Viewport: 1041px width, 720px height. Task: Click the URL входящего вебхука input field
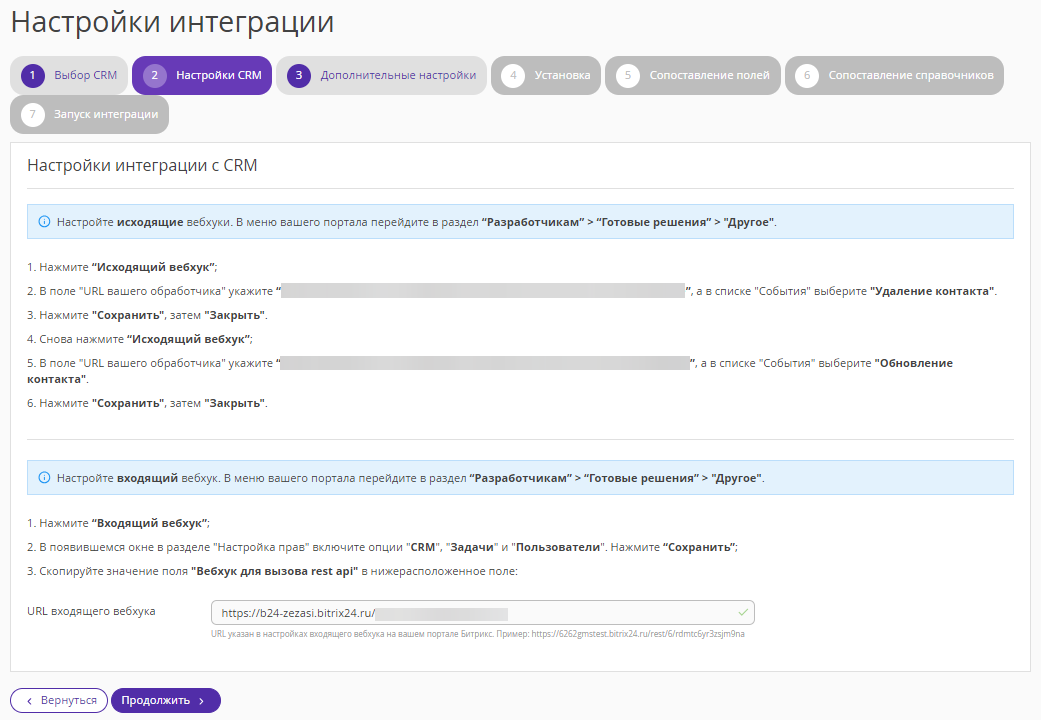(x=483, y=612)
